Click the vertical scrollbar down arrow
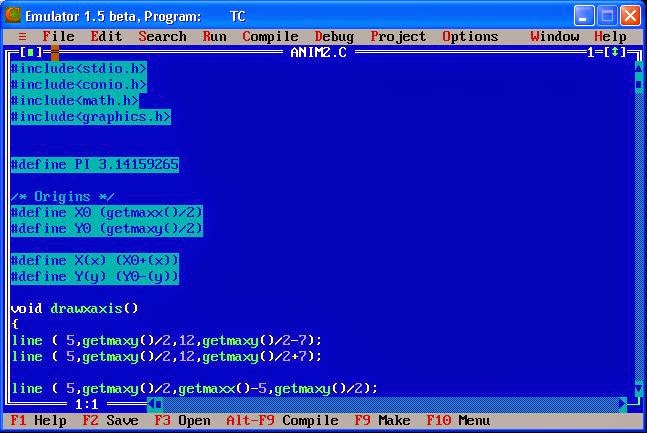 tap(638, 388)
